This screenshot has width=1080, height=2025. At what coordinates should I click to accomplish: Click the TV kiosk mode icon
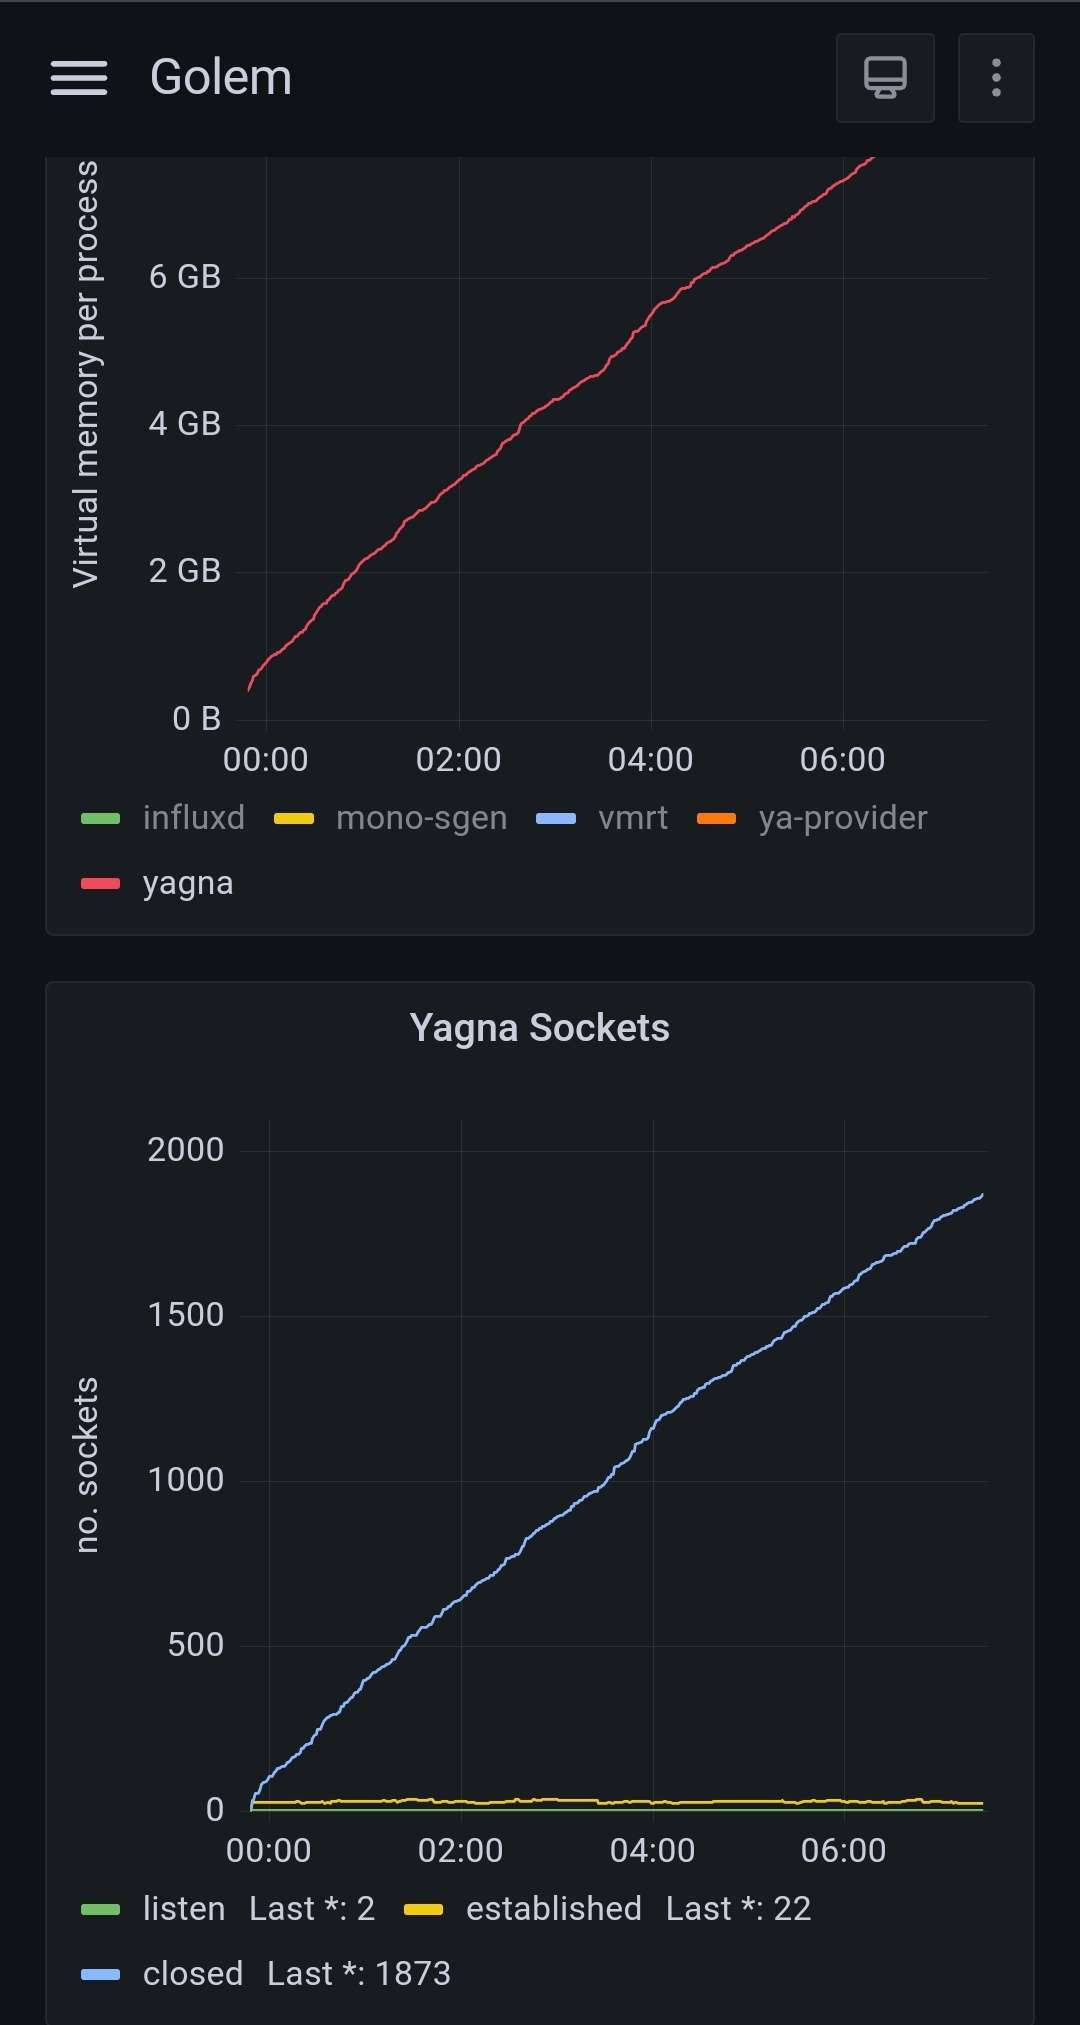[x=884, y=77]
